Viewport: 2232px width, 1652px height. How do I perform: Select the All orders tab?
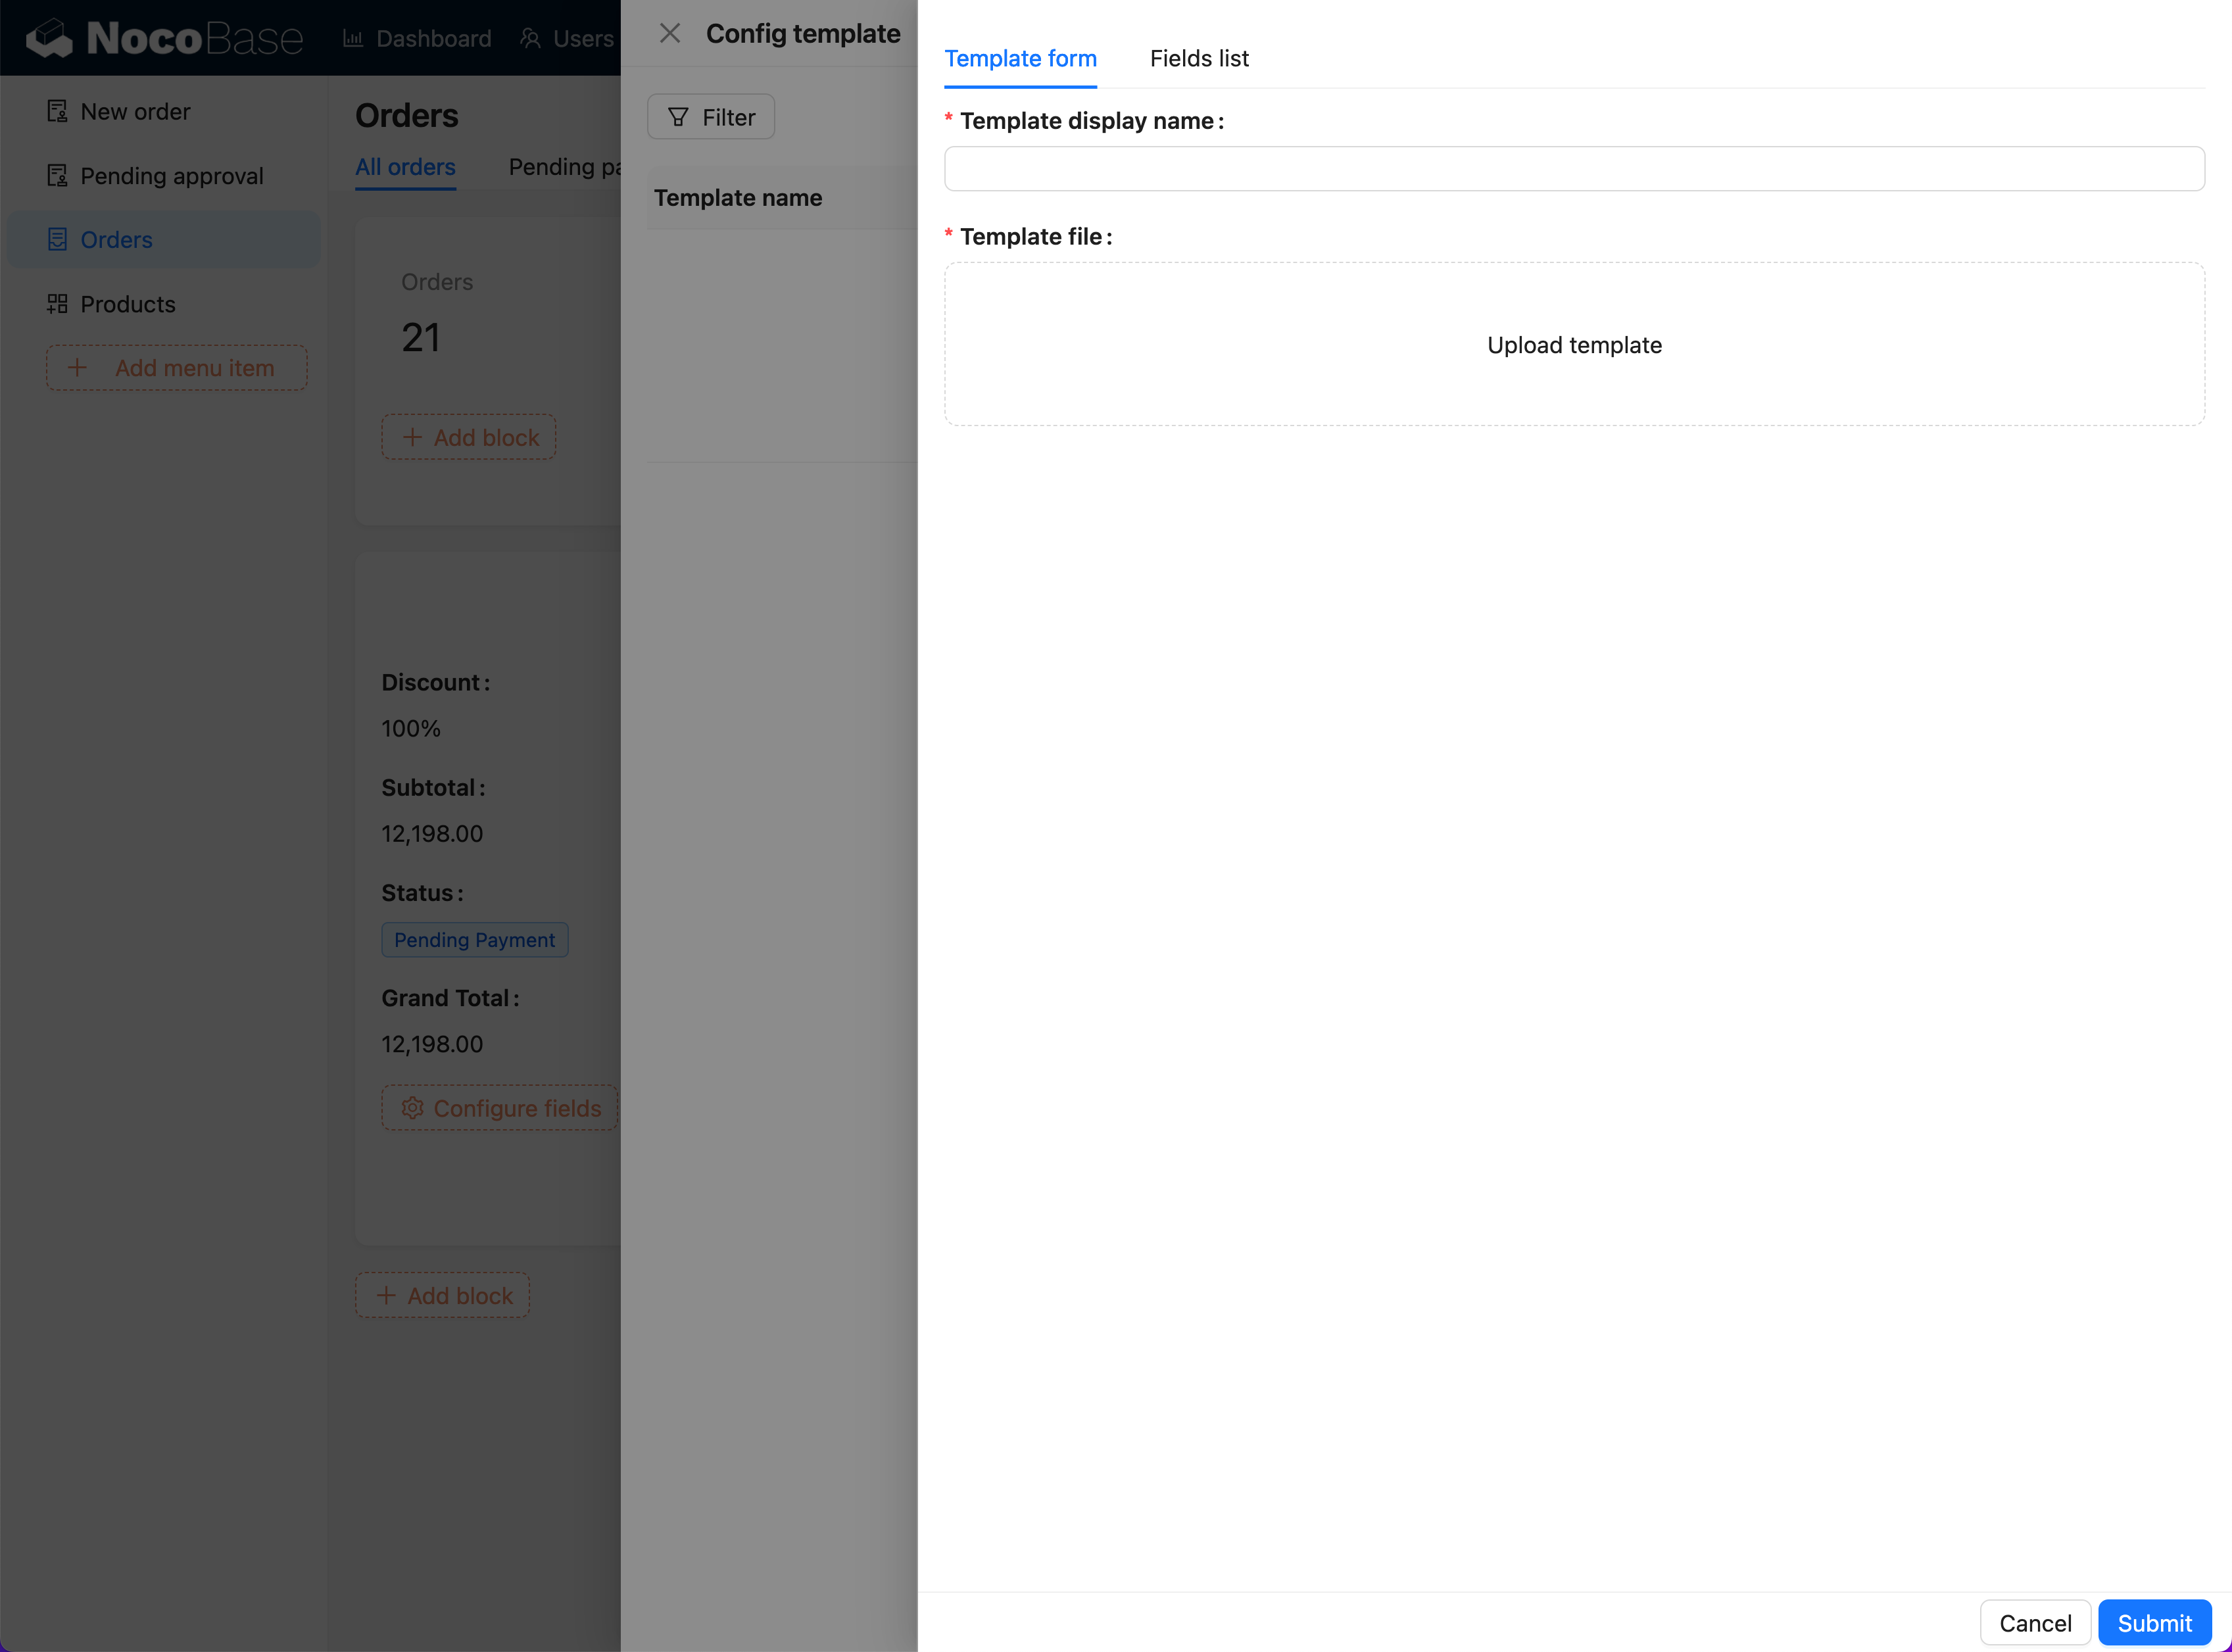(x=404, y=167)
